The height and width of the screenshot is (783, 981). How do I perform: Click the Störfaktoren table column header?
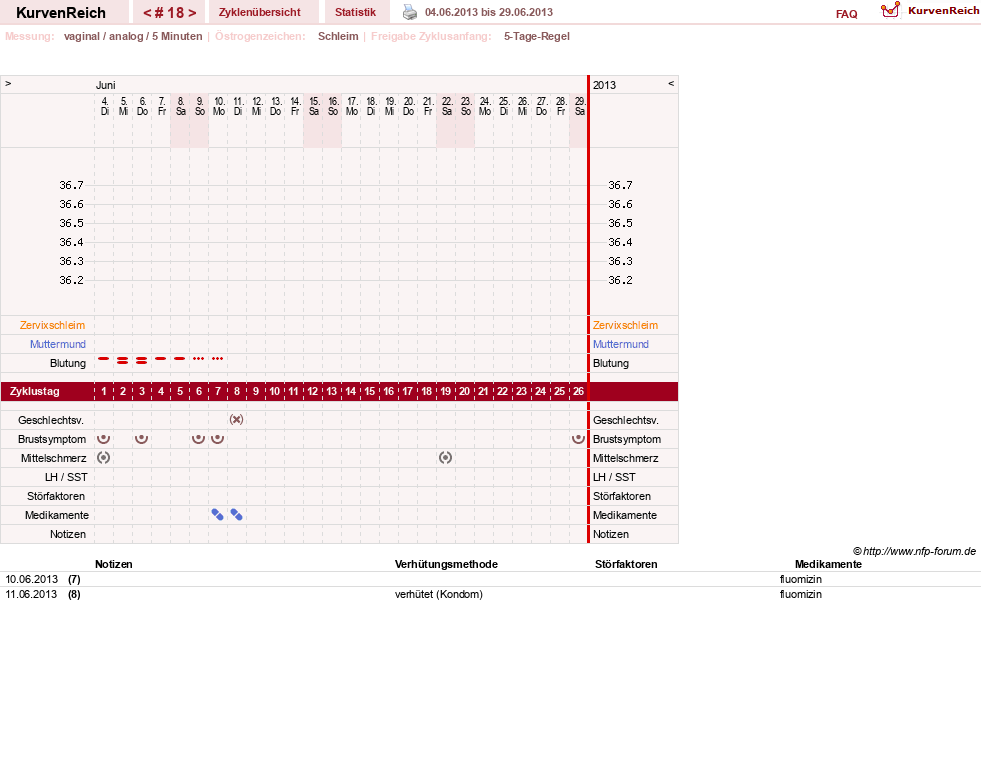pos(626,564)
